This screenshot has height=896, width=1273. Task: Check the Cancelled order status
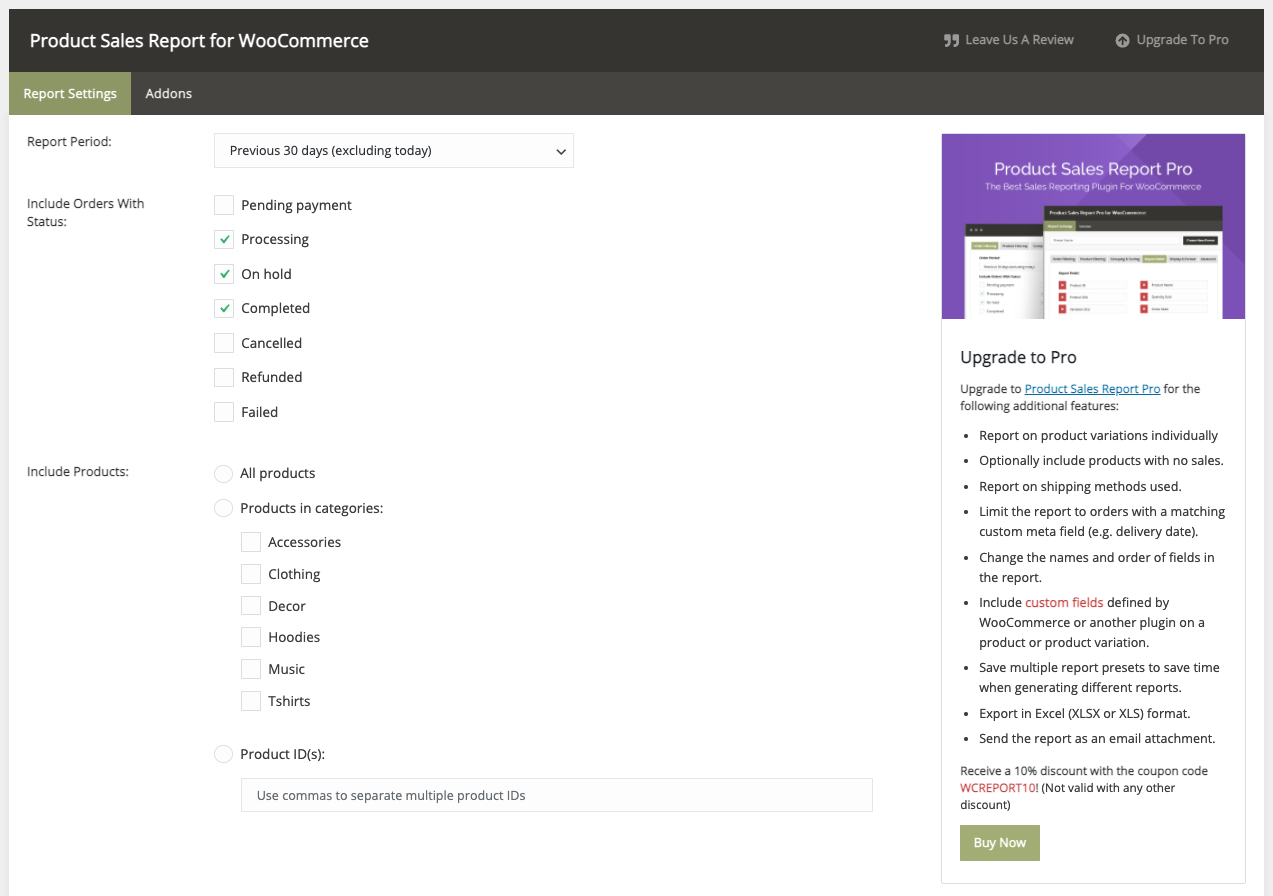pyautogui.click(x=224, y=343)
